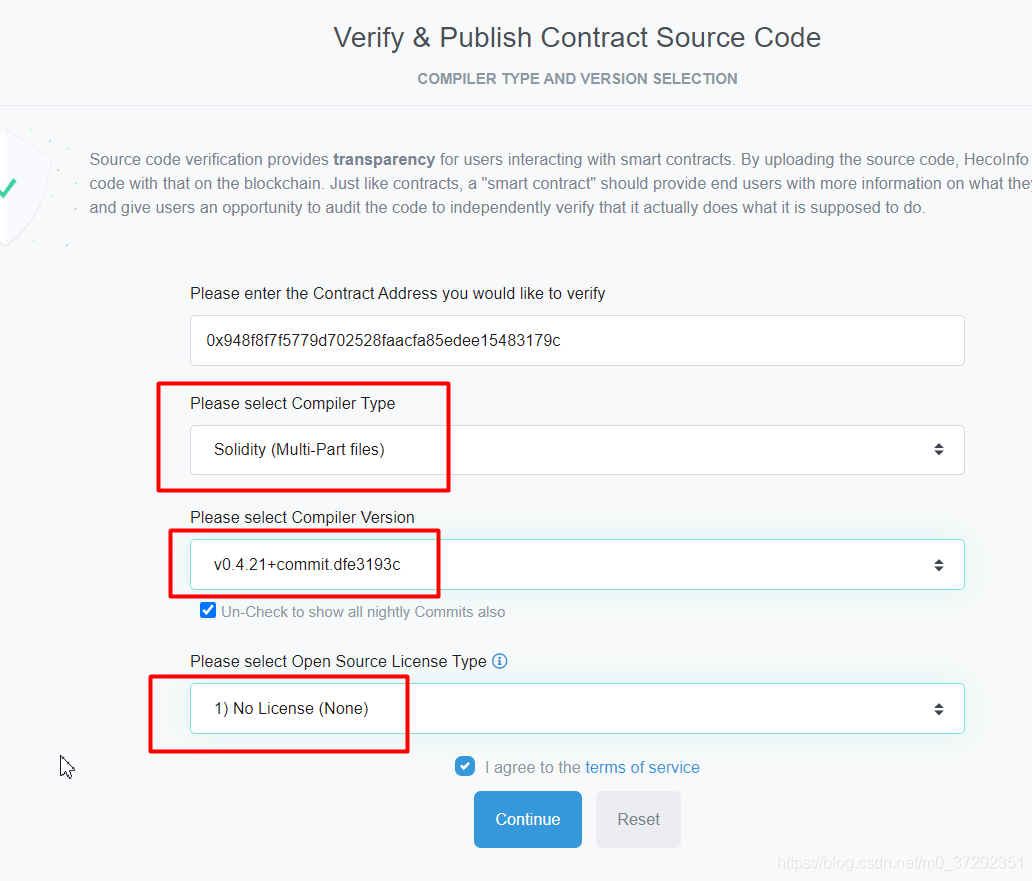Click the 'Please select Open Source License Type' label

point(338,662)
